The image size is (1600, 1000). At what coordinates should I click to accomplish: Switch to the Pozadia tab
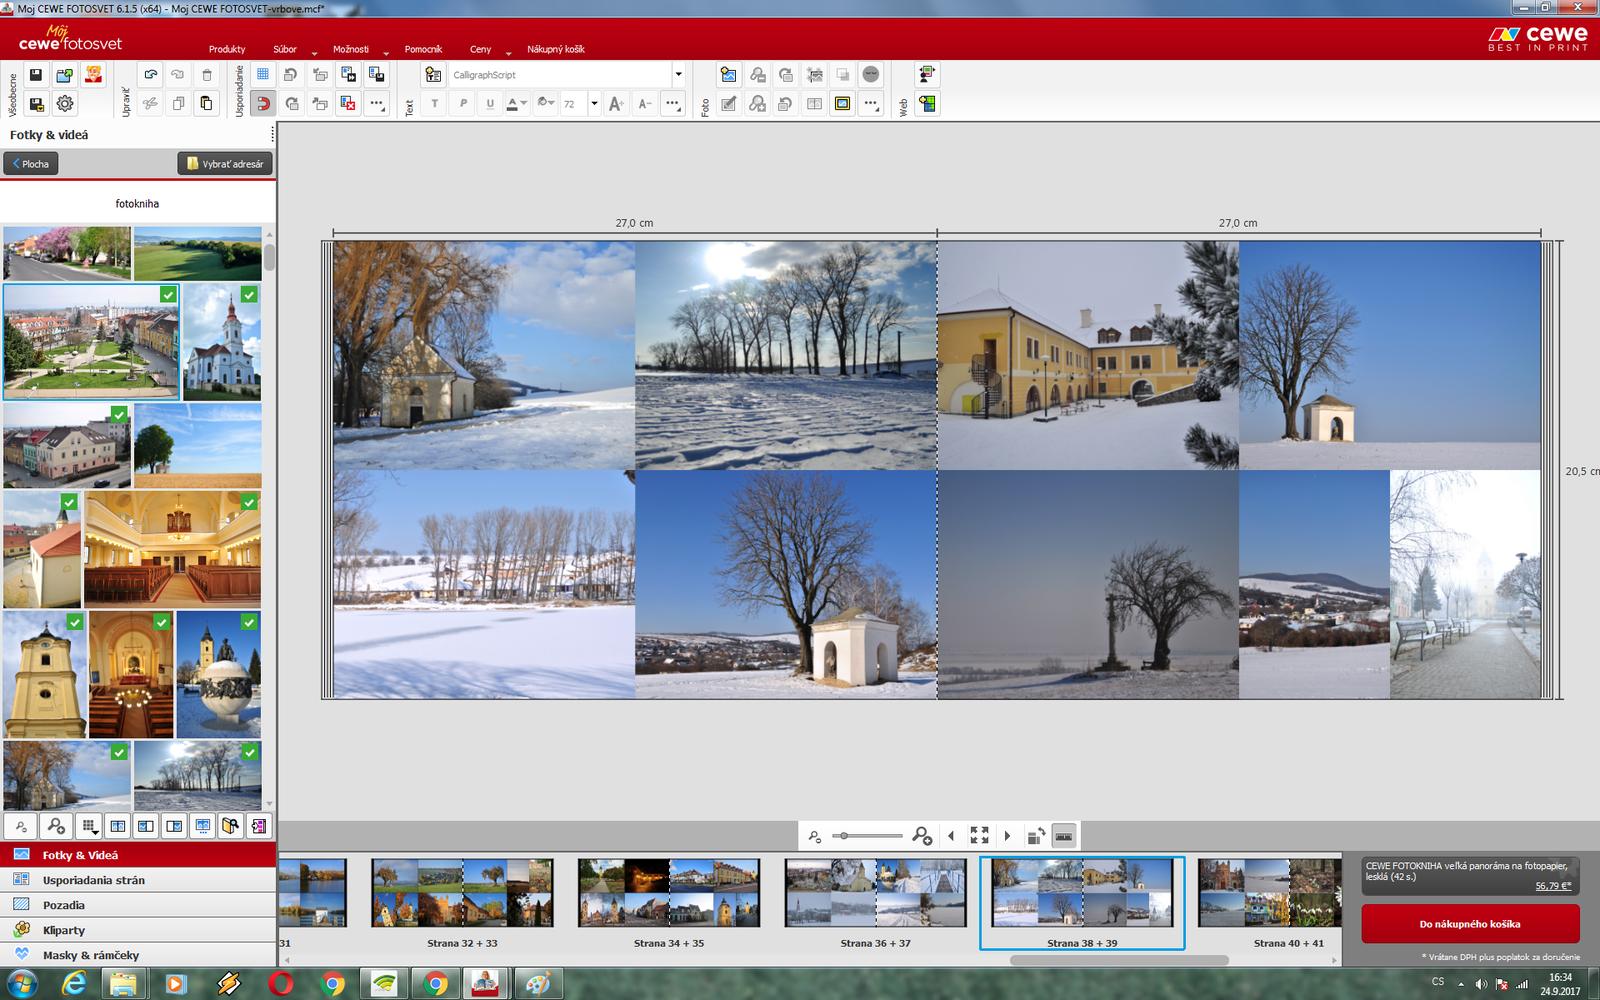click(64, 905)
